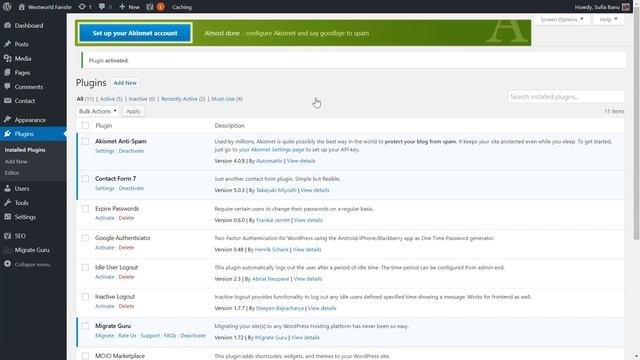Click the Collapse menu arrow icon
Image resolution: width=640 pixels, height=360 pixels.
pyautogui.click(x=7, y=264)
